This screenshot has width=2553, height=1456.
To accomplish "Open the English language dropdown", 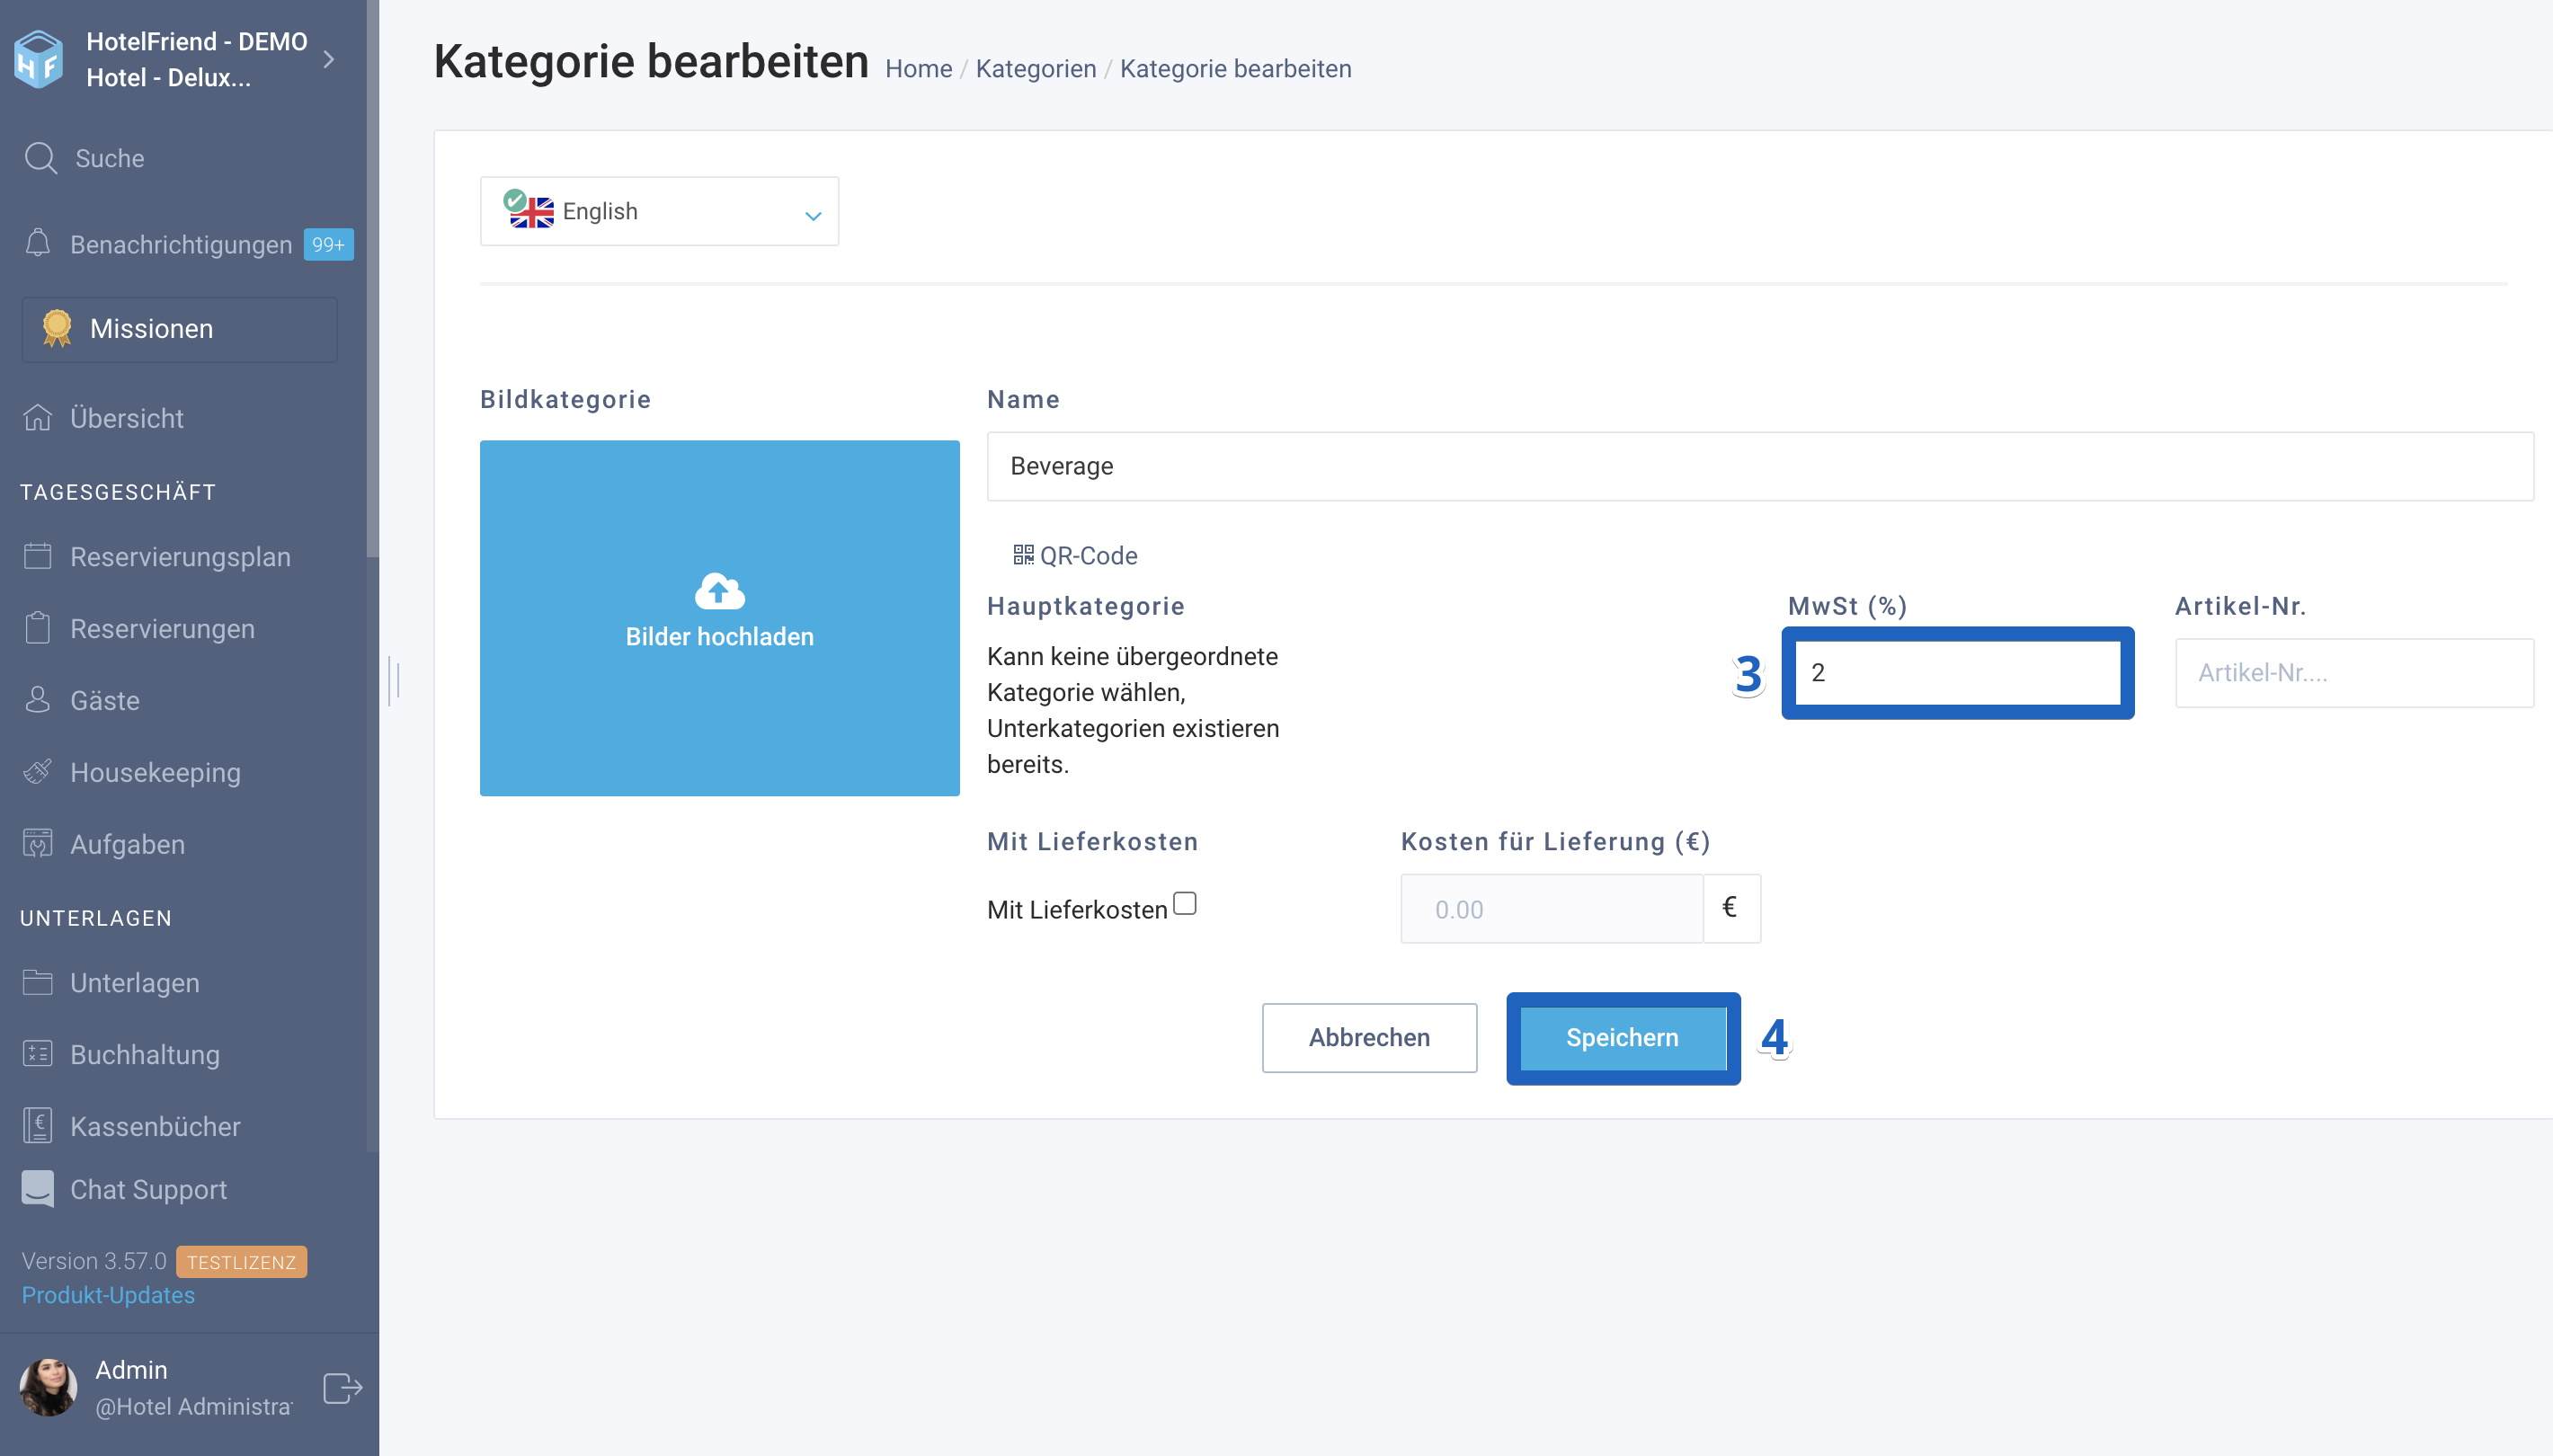I will click(x=659, y=211).
